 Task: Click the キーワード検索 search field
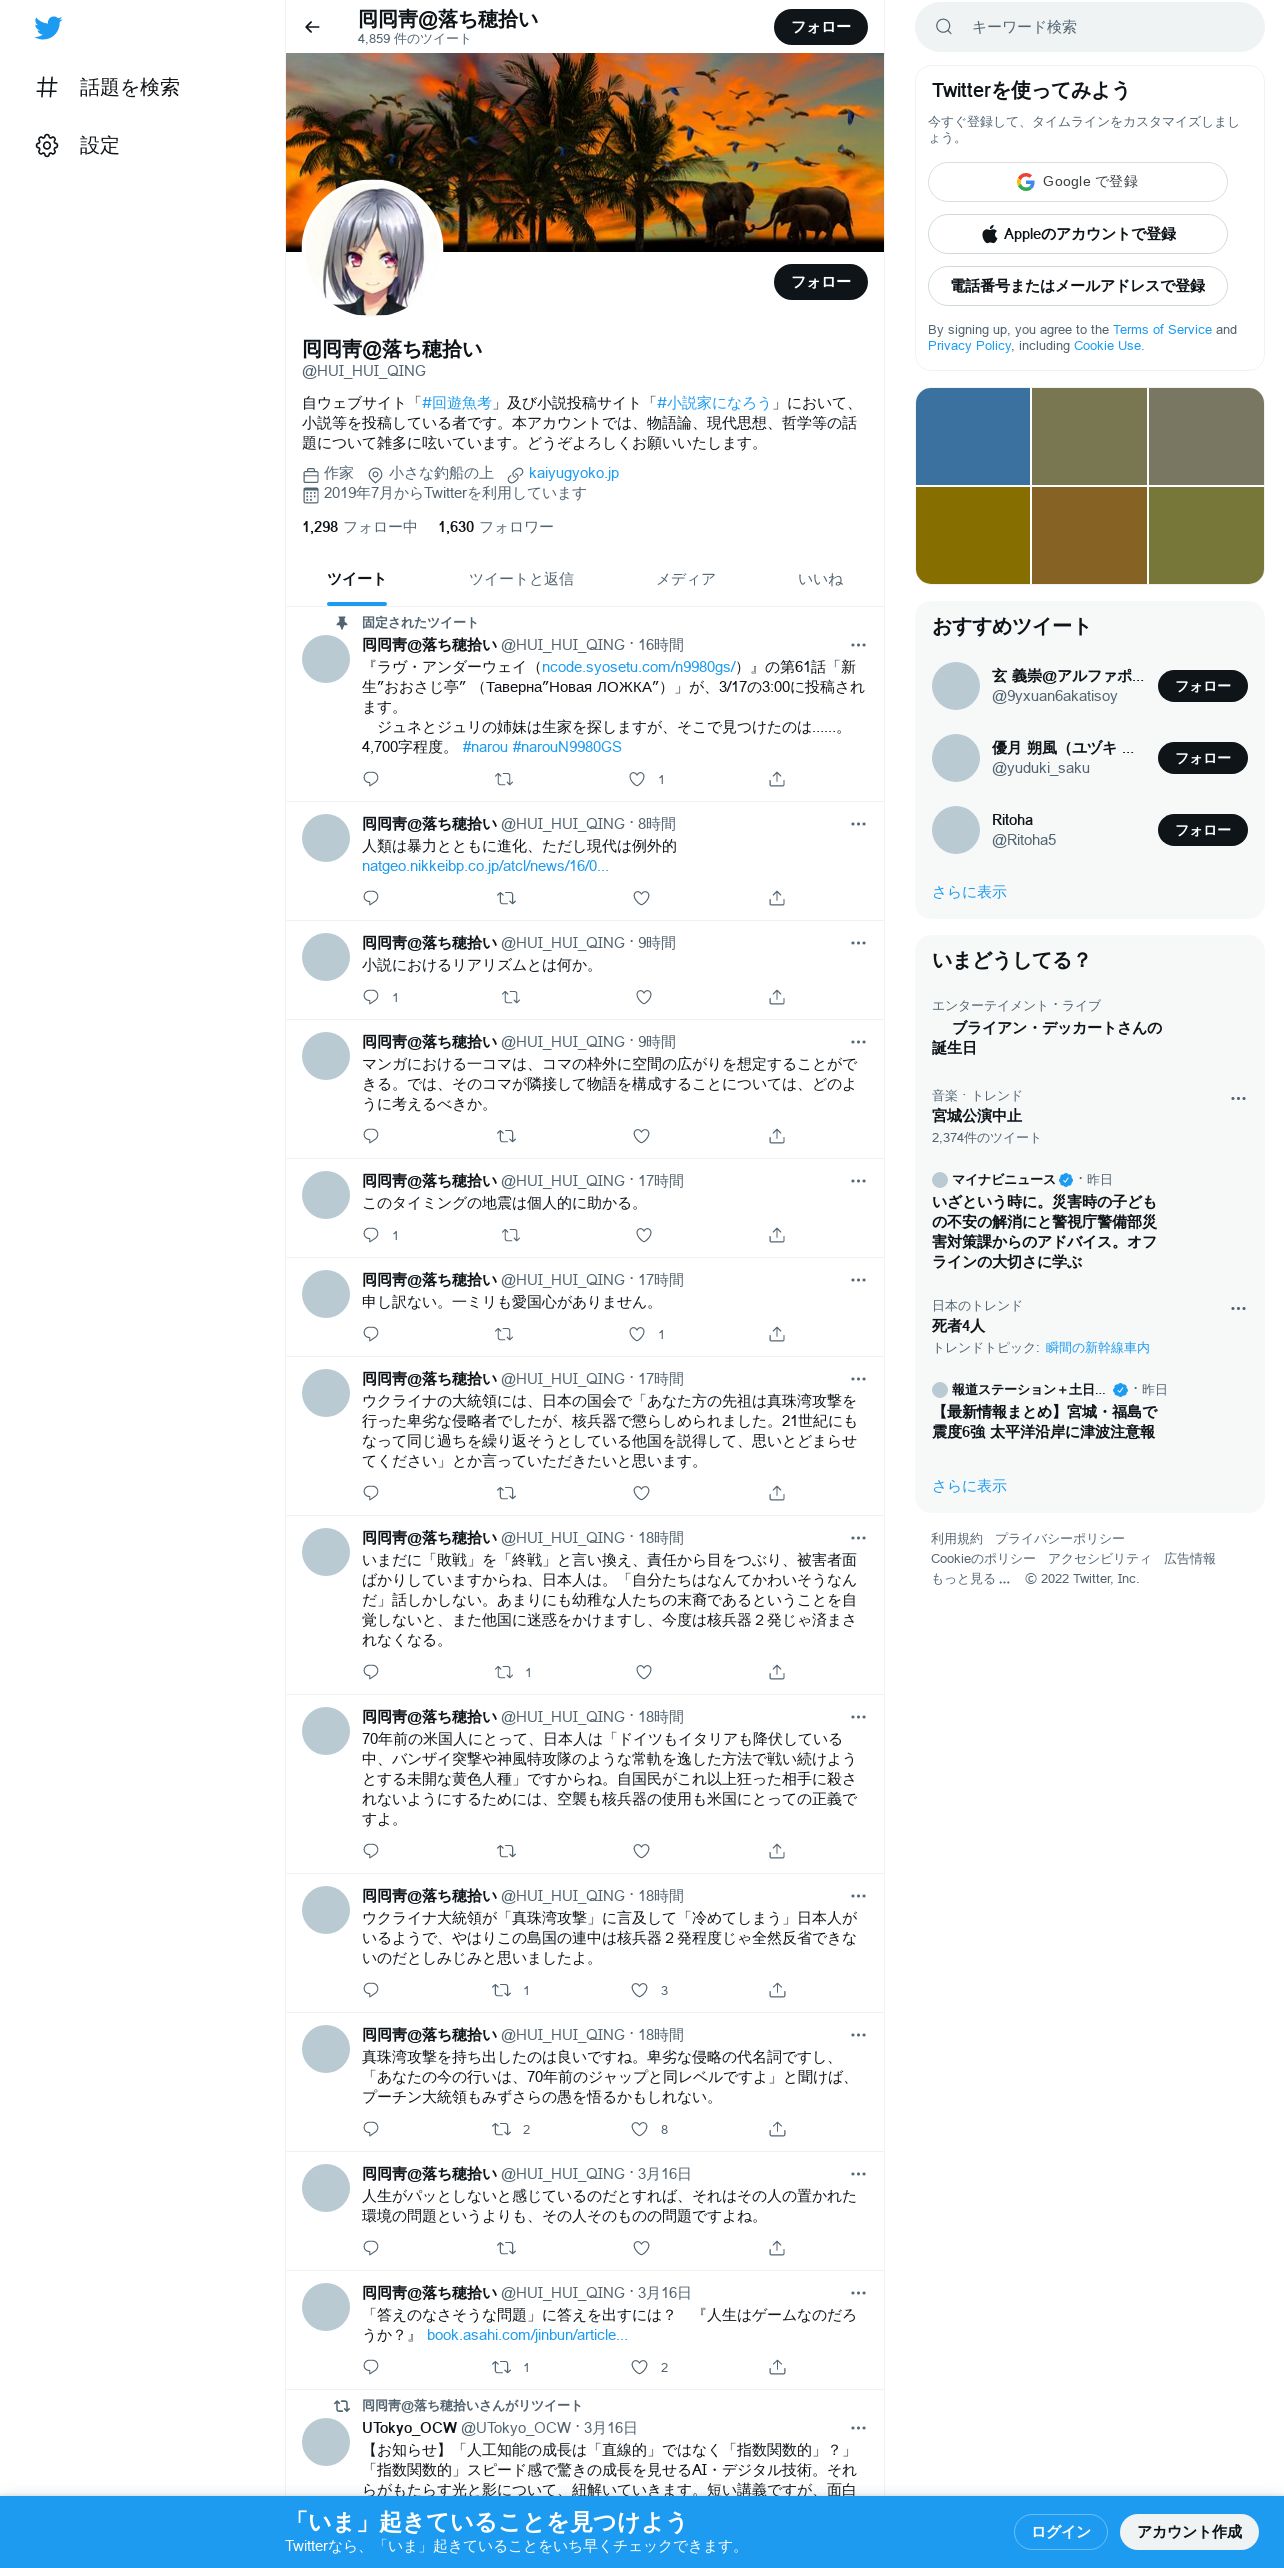tap(1090, 27)
